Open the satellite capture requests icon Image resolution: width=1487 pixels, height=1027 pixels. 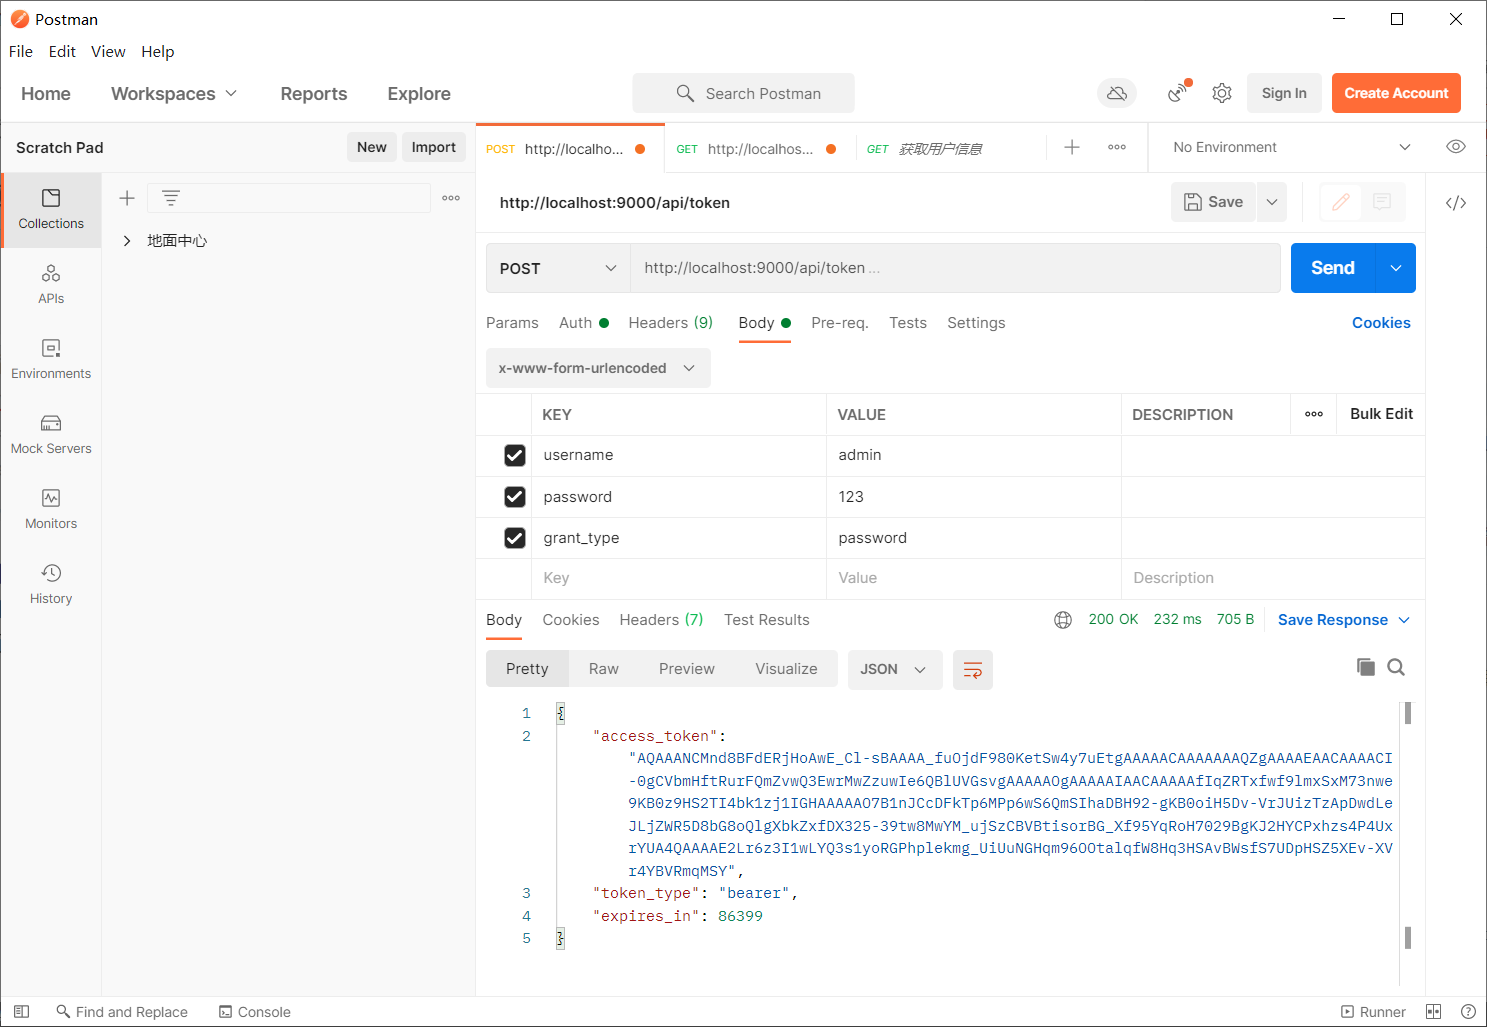(1179, 93)
